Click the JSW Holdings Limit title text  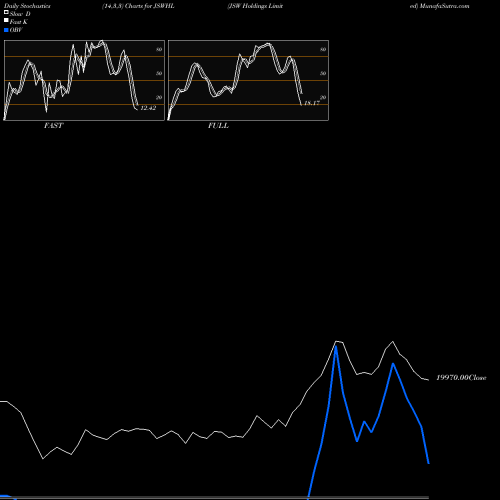tap(255, 6)
